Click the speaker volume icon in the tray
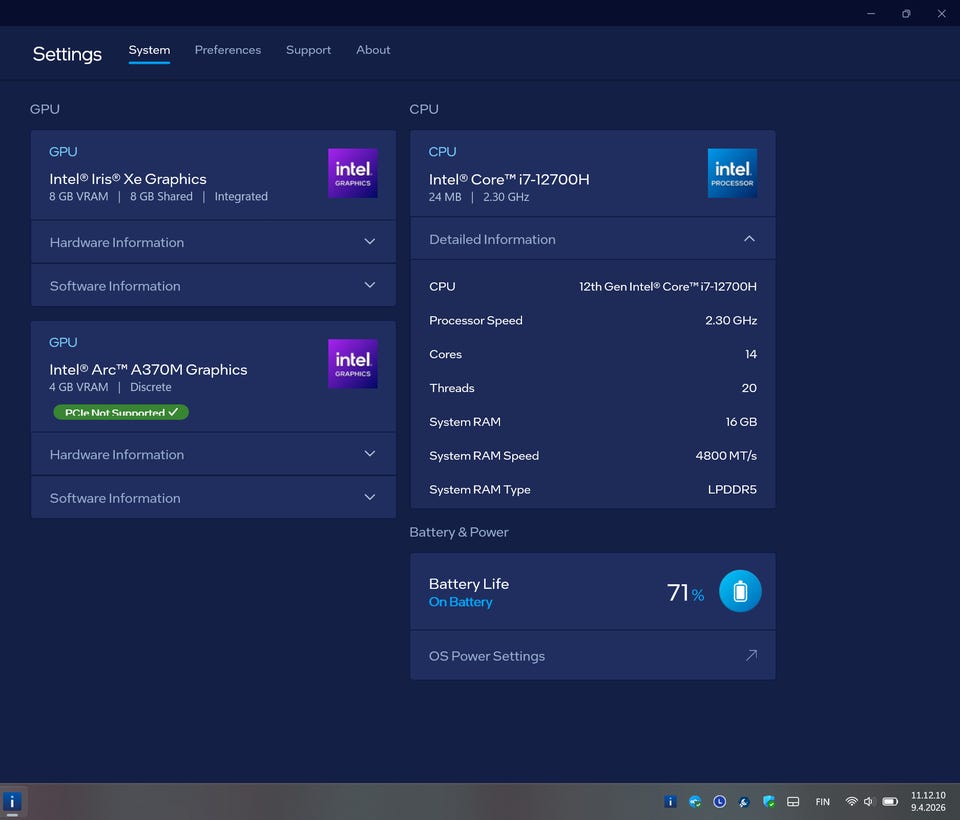Image resolution: width=960 pixels, height=820 pixels. pos(868,801)
